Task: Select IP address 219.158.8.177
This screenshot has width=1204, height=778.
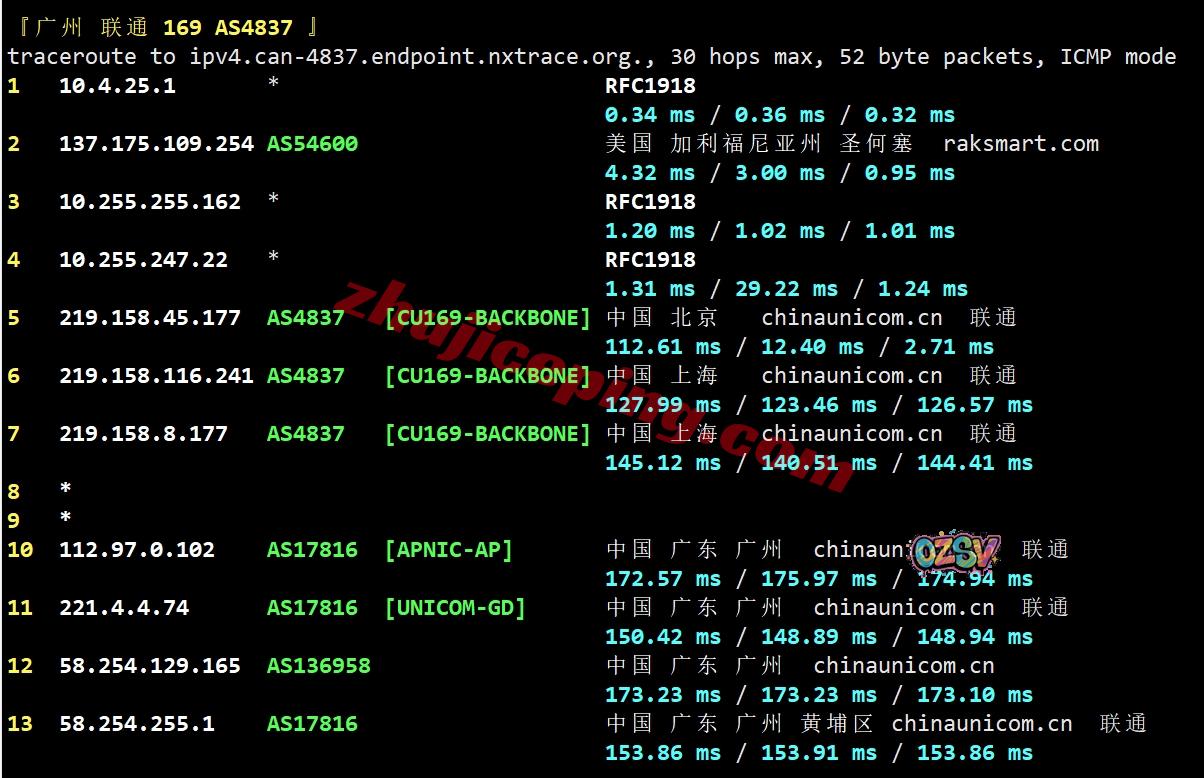Action: 143,434
